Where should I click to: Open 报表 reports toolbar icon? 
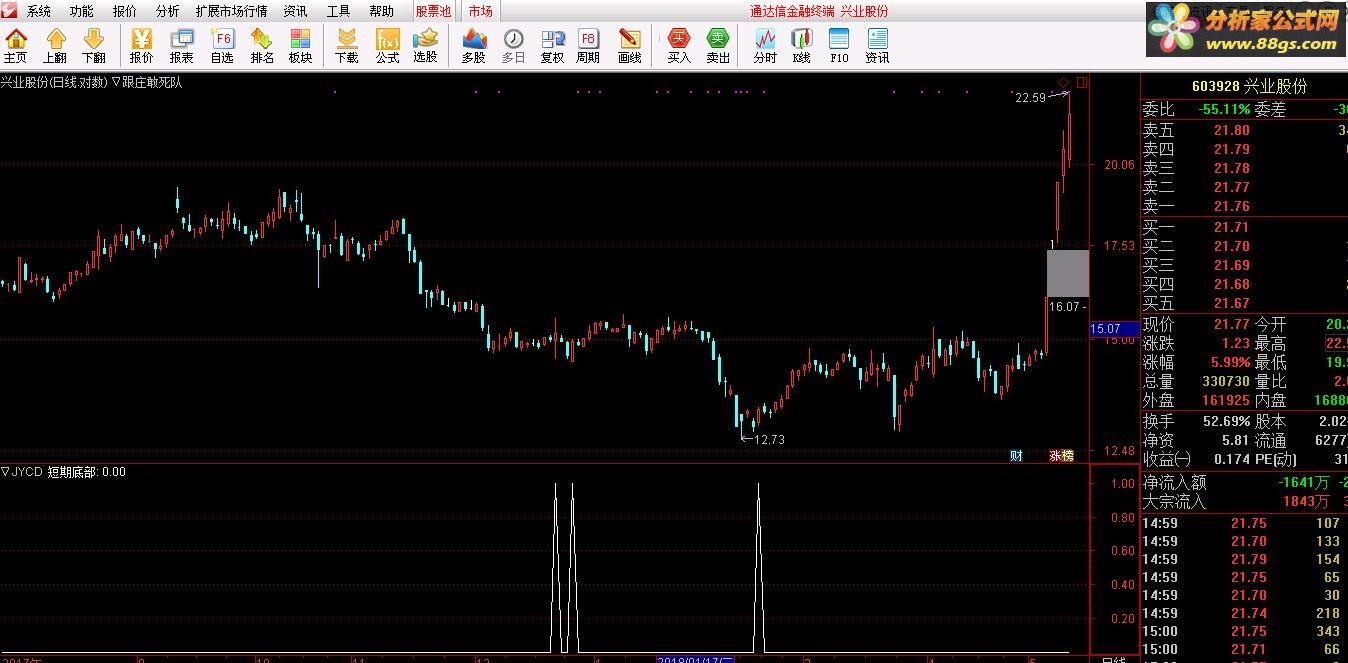(x=181, y=46)
